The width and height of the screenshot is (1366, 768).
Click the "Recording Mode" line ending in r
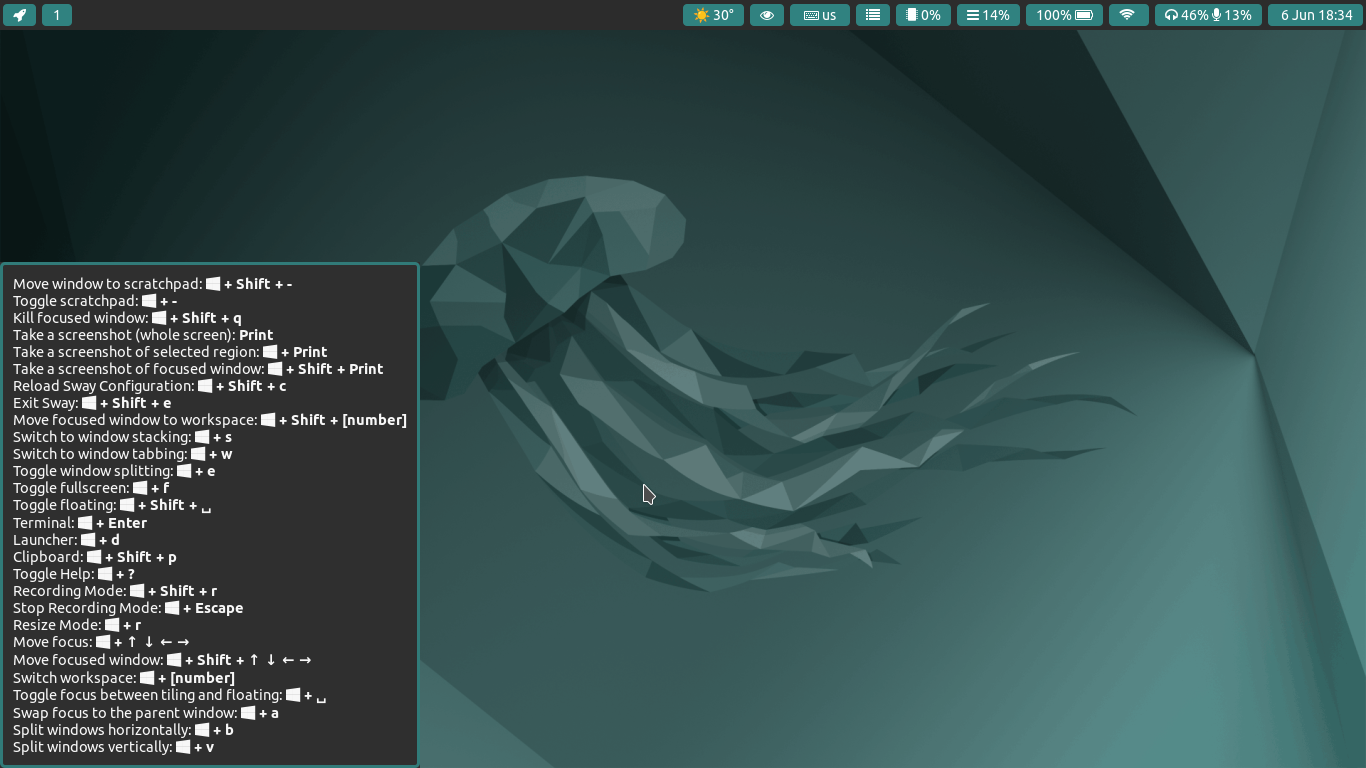click(115, 591)
